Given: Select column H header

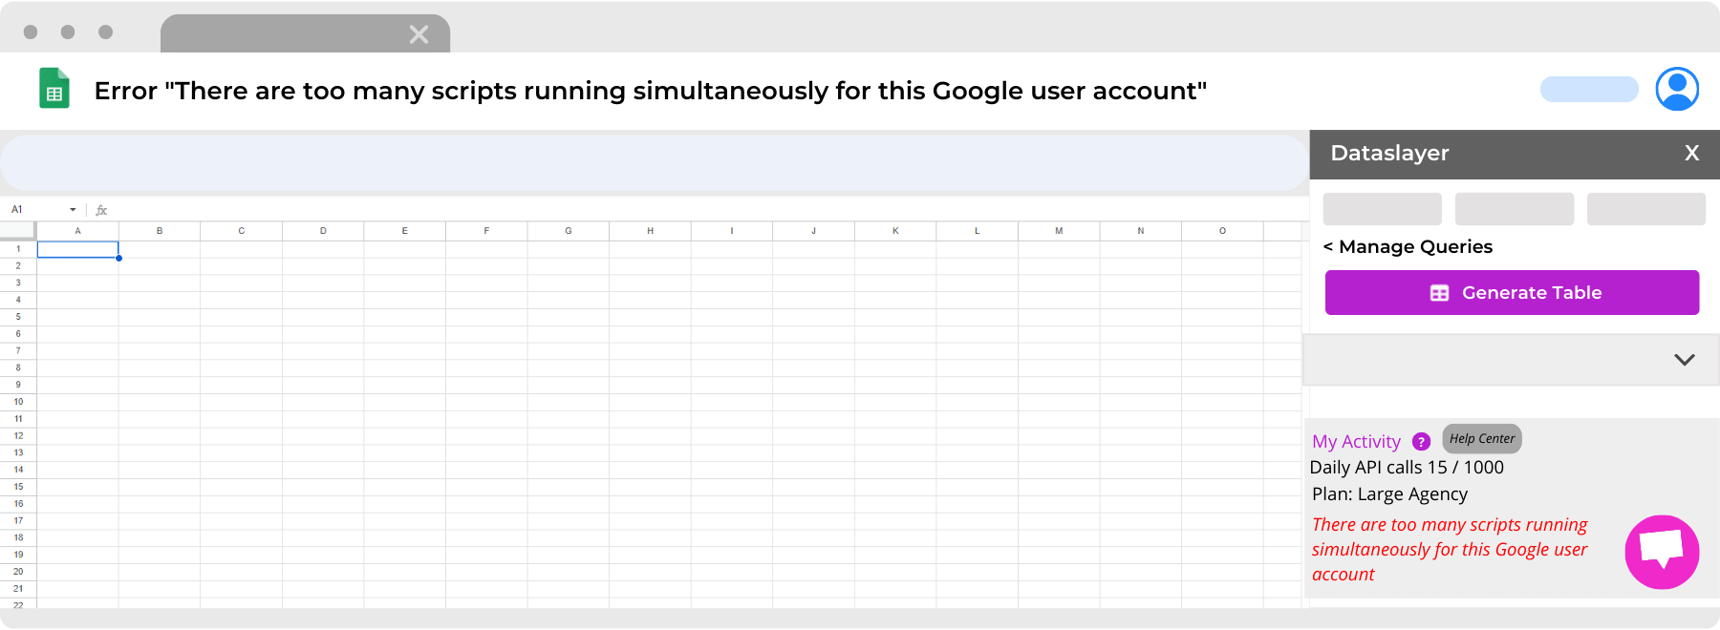Looking at the screenshot, I should coord(650,231).
